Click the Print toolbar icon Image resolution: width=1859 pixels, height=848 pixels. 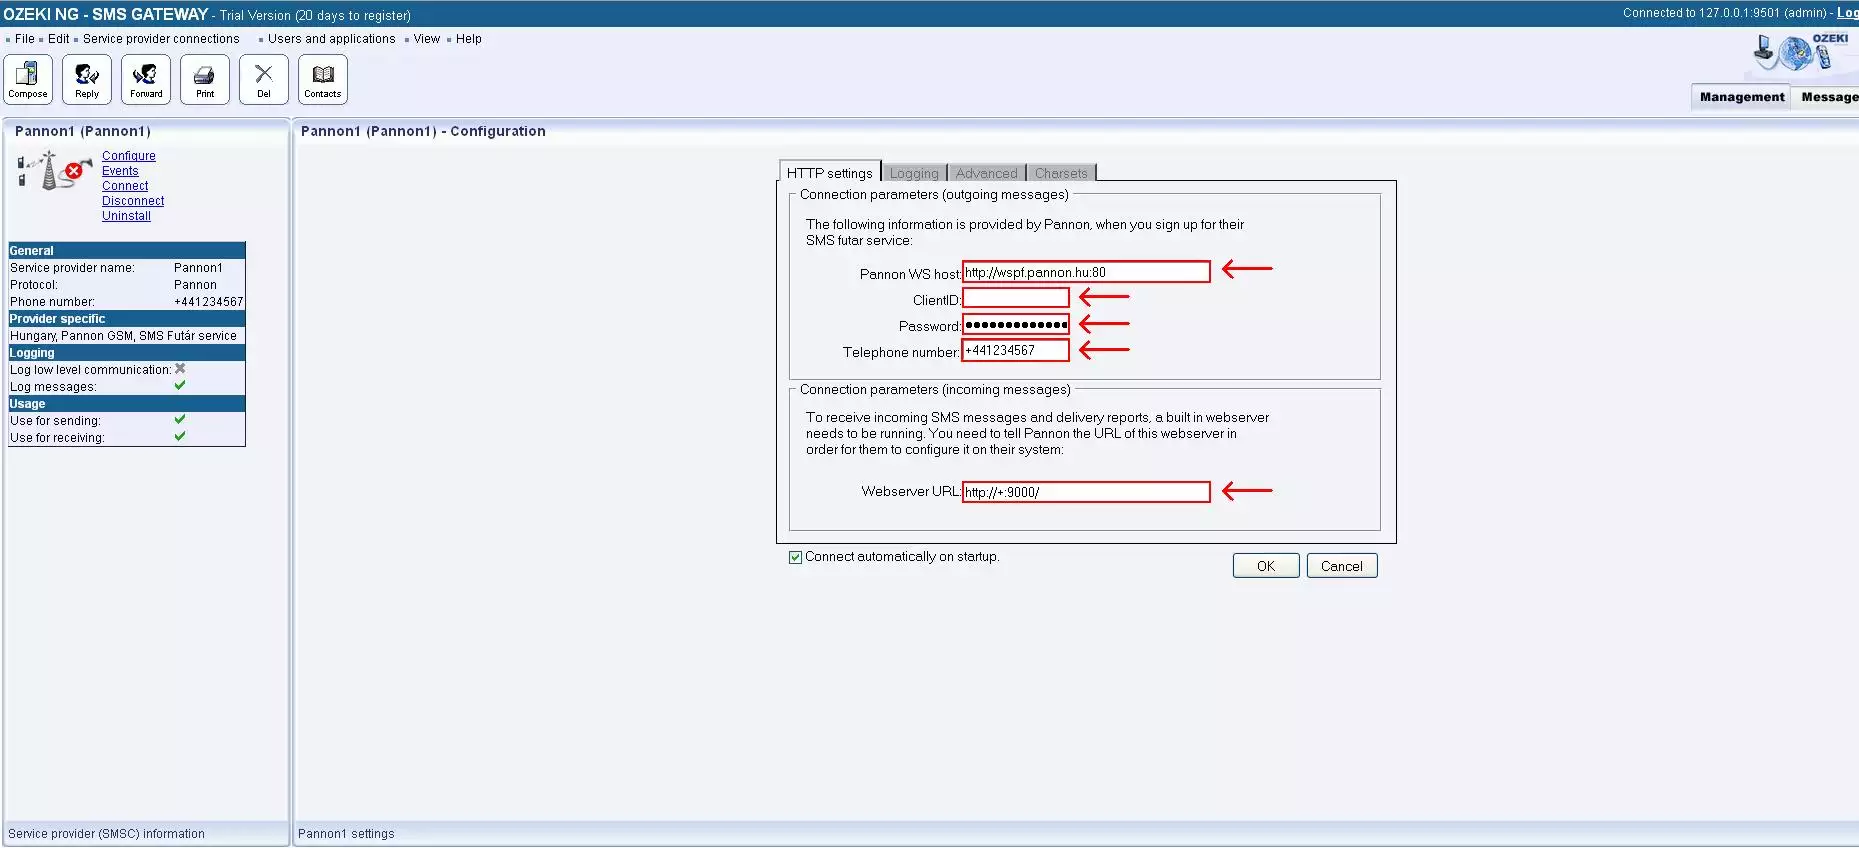click(205, 79)
